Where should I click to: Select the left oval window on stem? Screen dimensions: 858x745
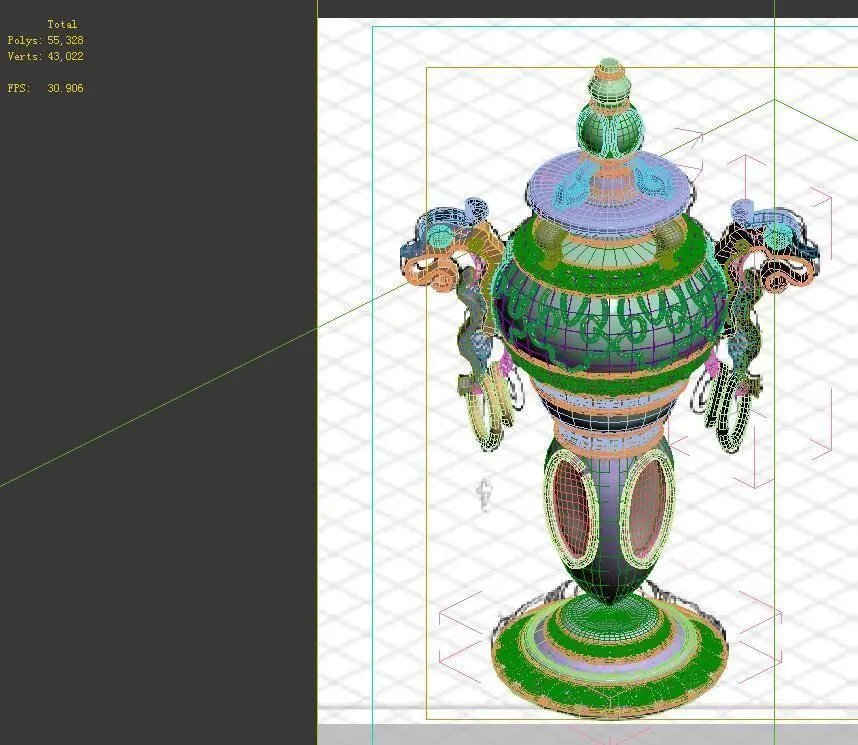572,508
